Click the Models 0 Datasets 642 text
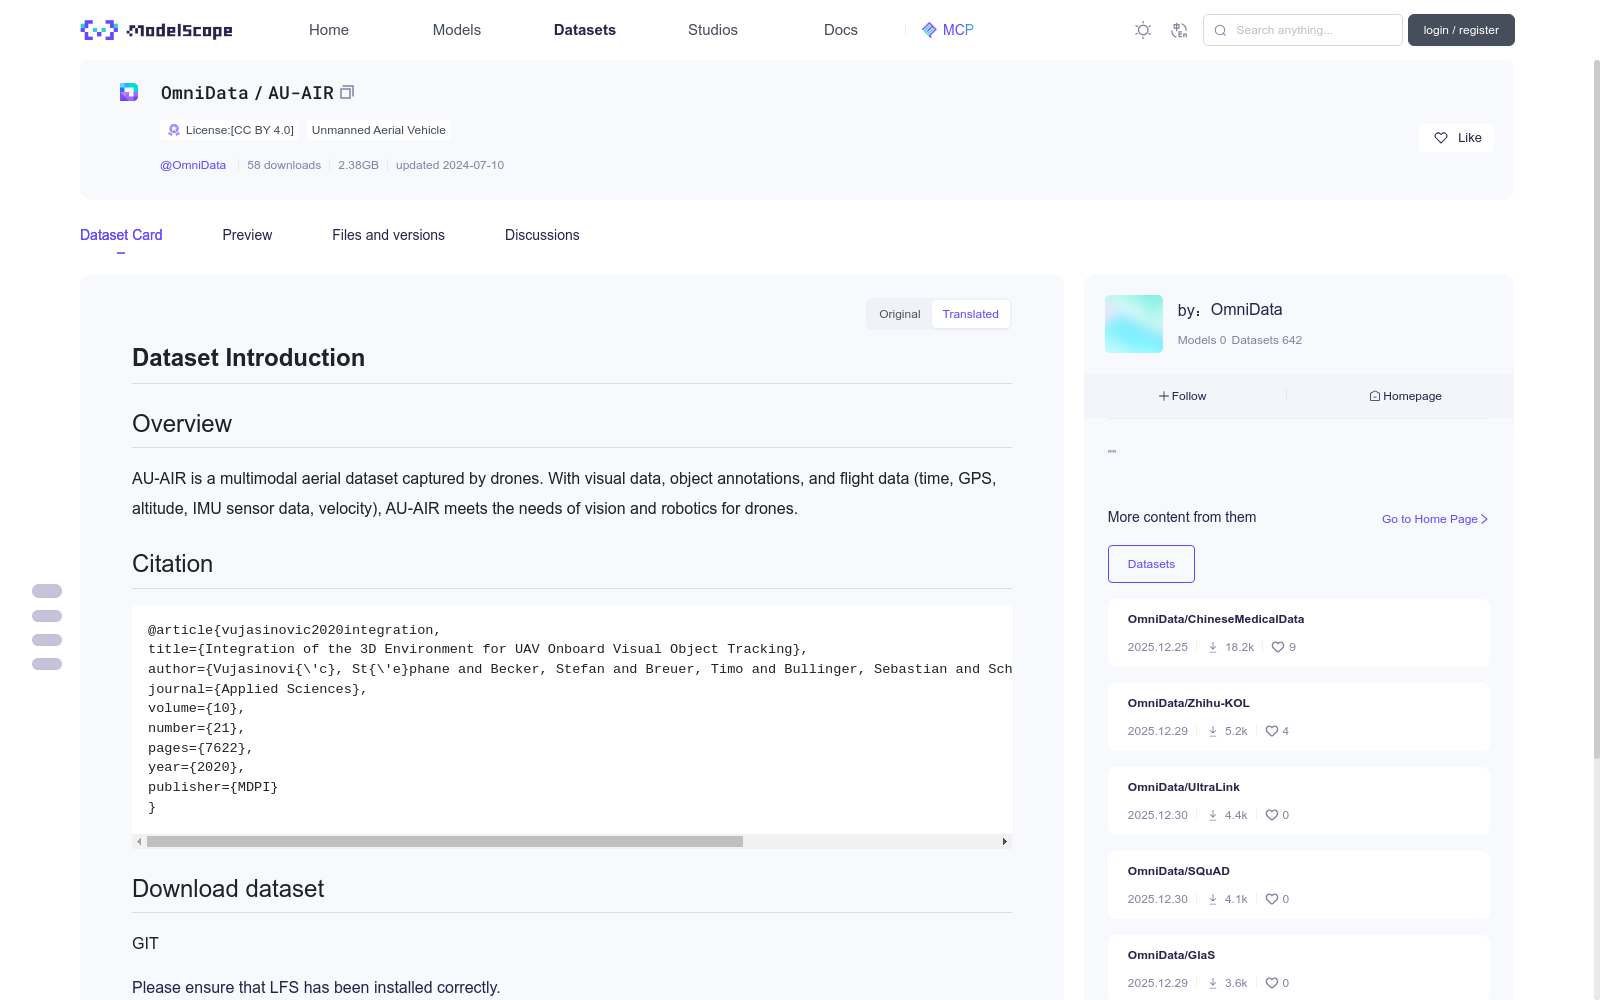Viewport: 1600px width, 1000px height. pyautogui.click(x=1240, y=340)
